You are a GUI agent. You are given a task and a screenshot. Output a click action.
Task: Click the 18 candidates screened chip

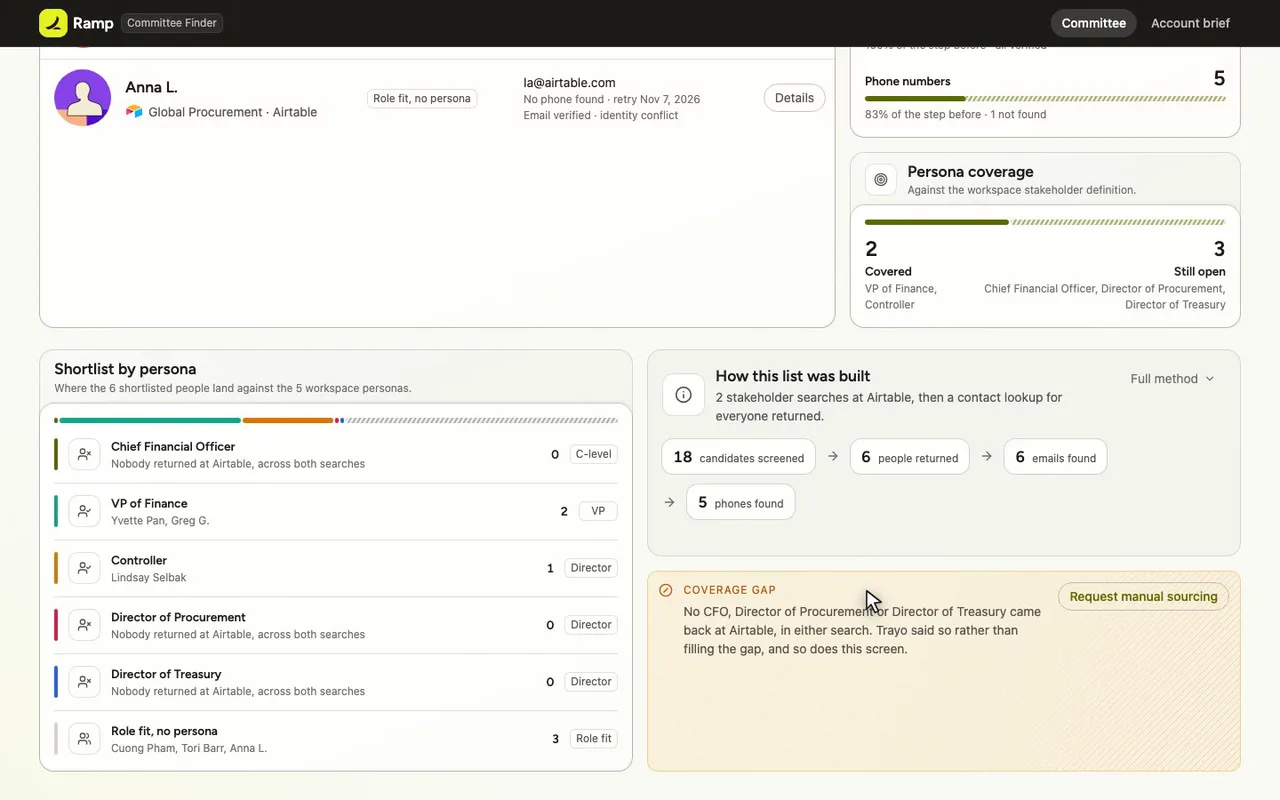(738, 457)
